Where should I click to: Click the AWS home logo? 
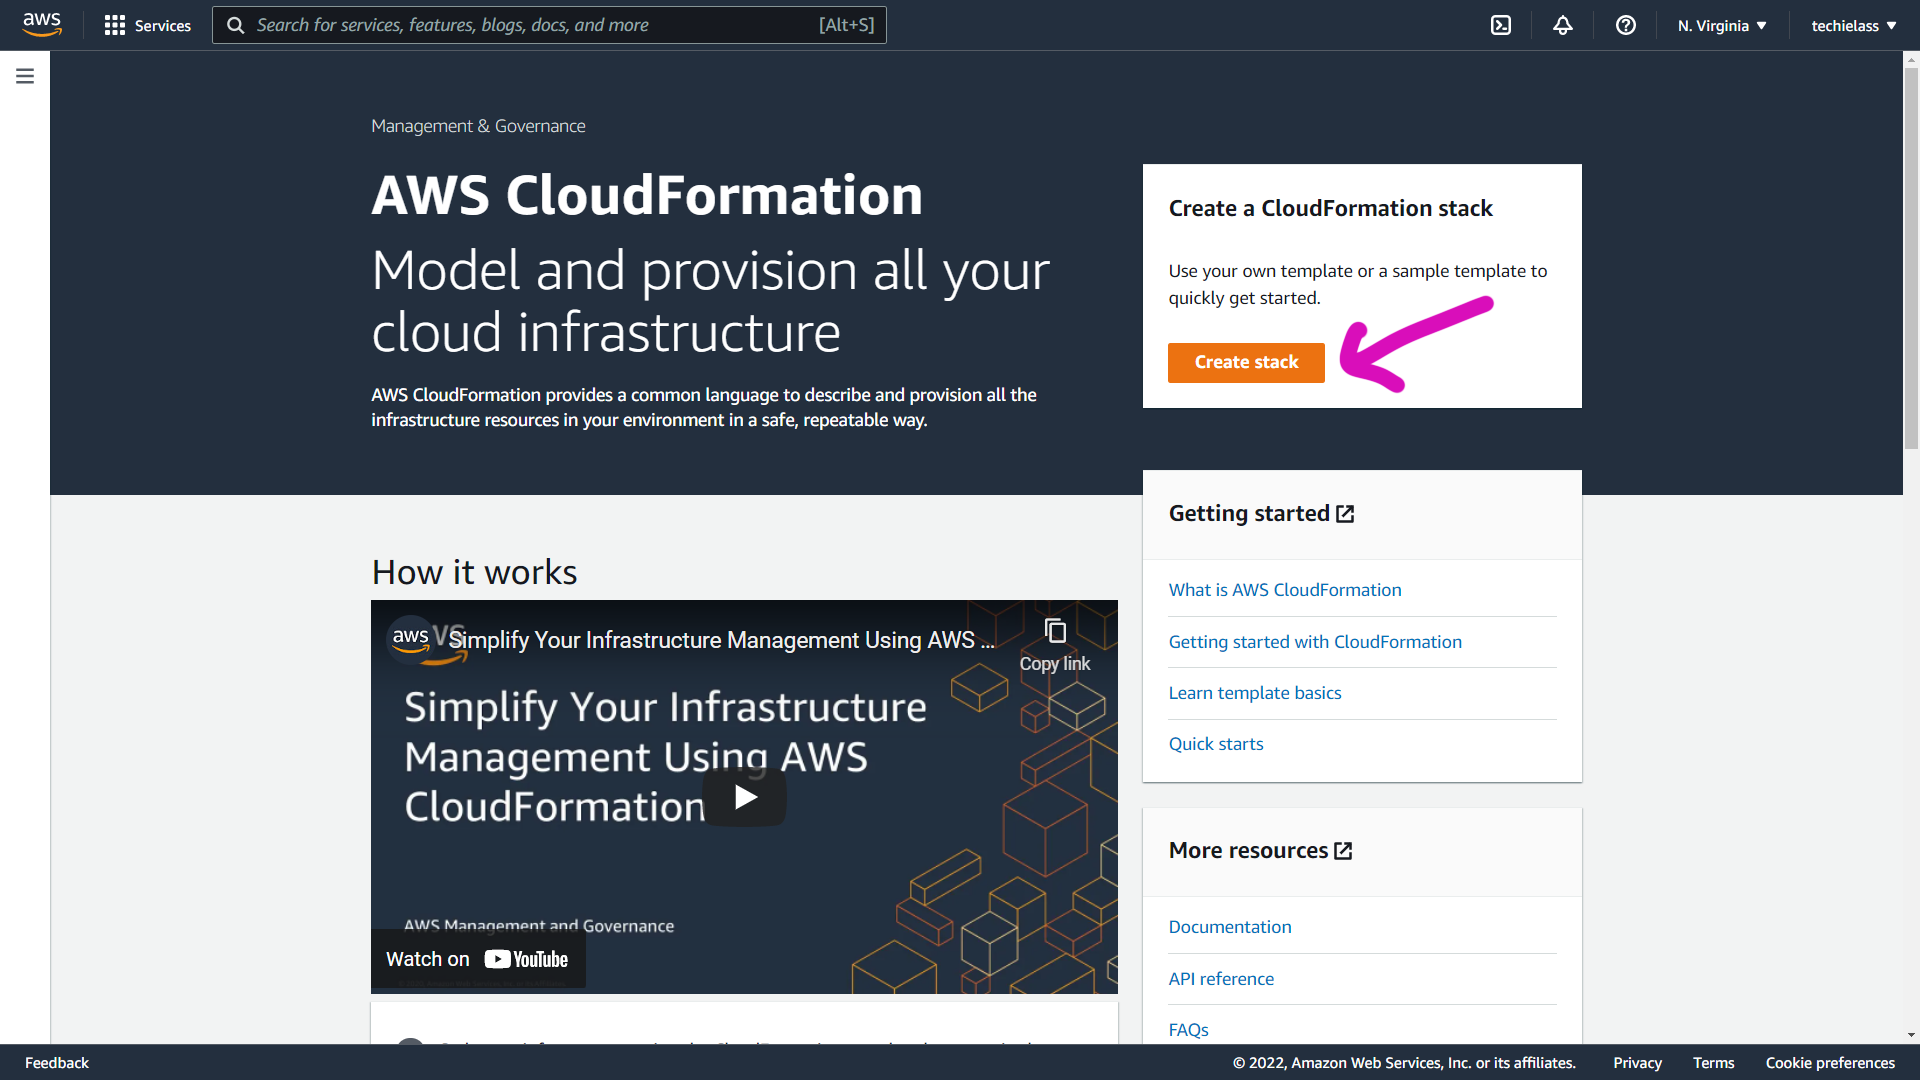pyautogui.click(x=42, y=24)
